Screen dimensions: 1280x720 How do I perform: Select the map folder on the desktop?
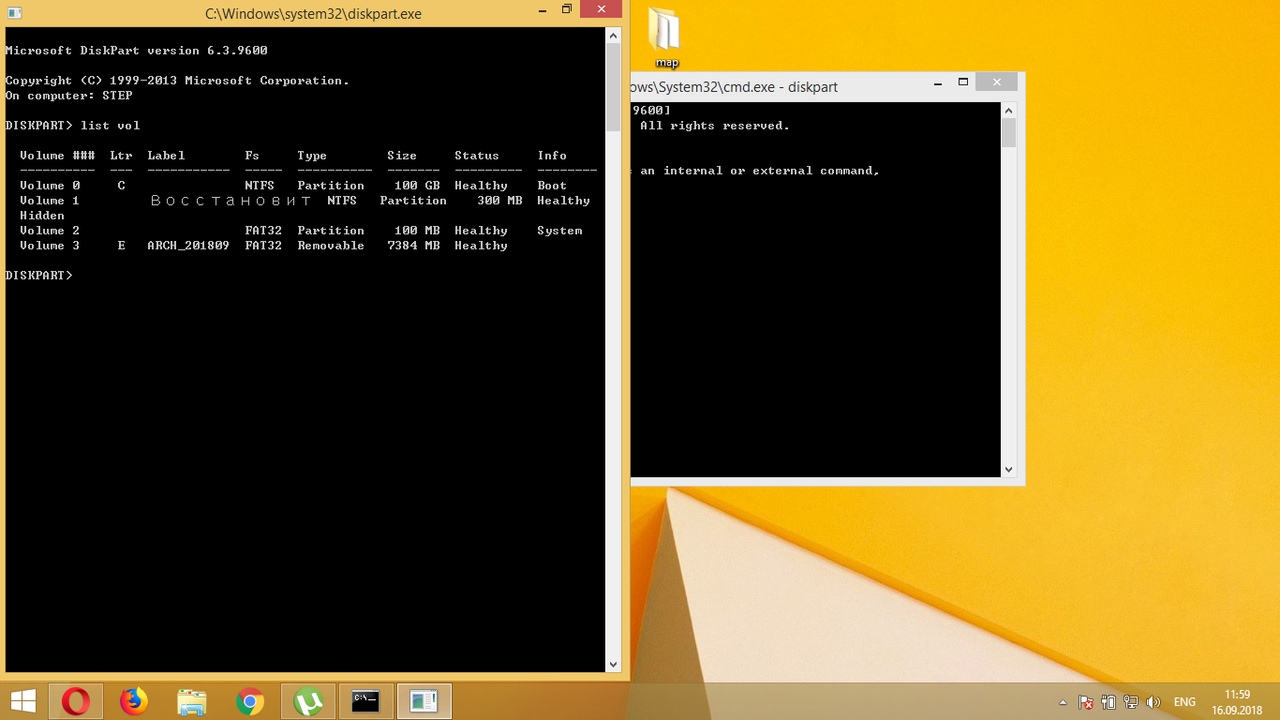[666, 38]
